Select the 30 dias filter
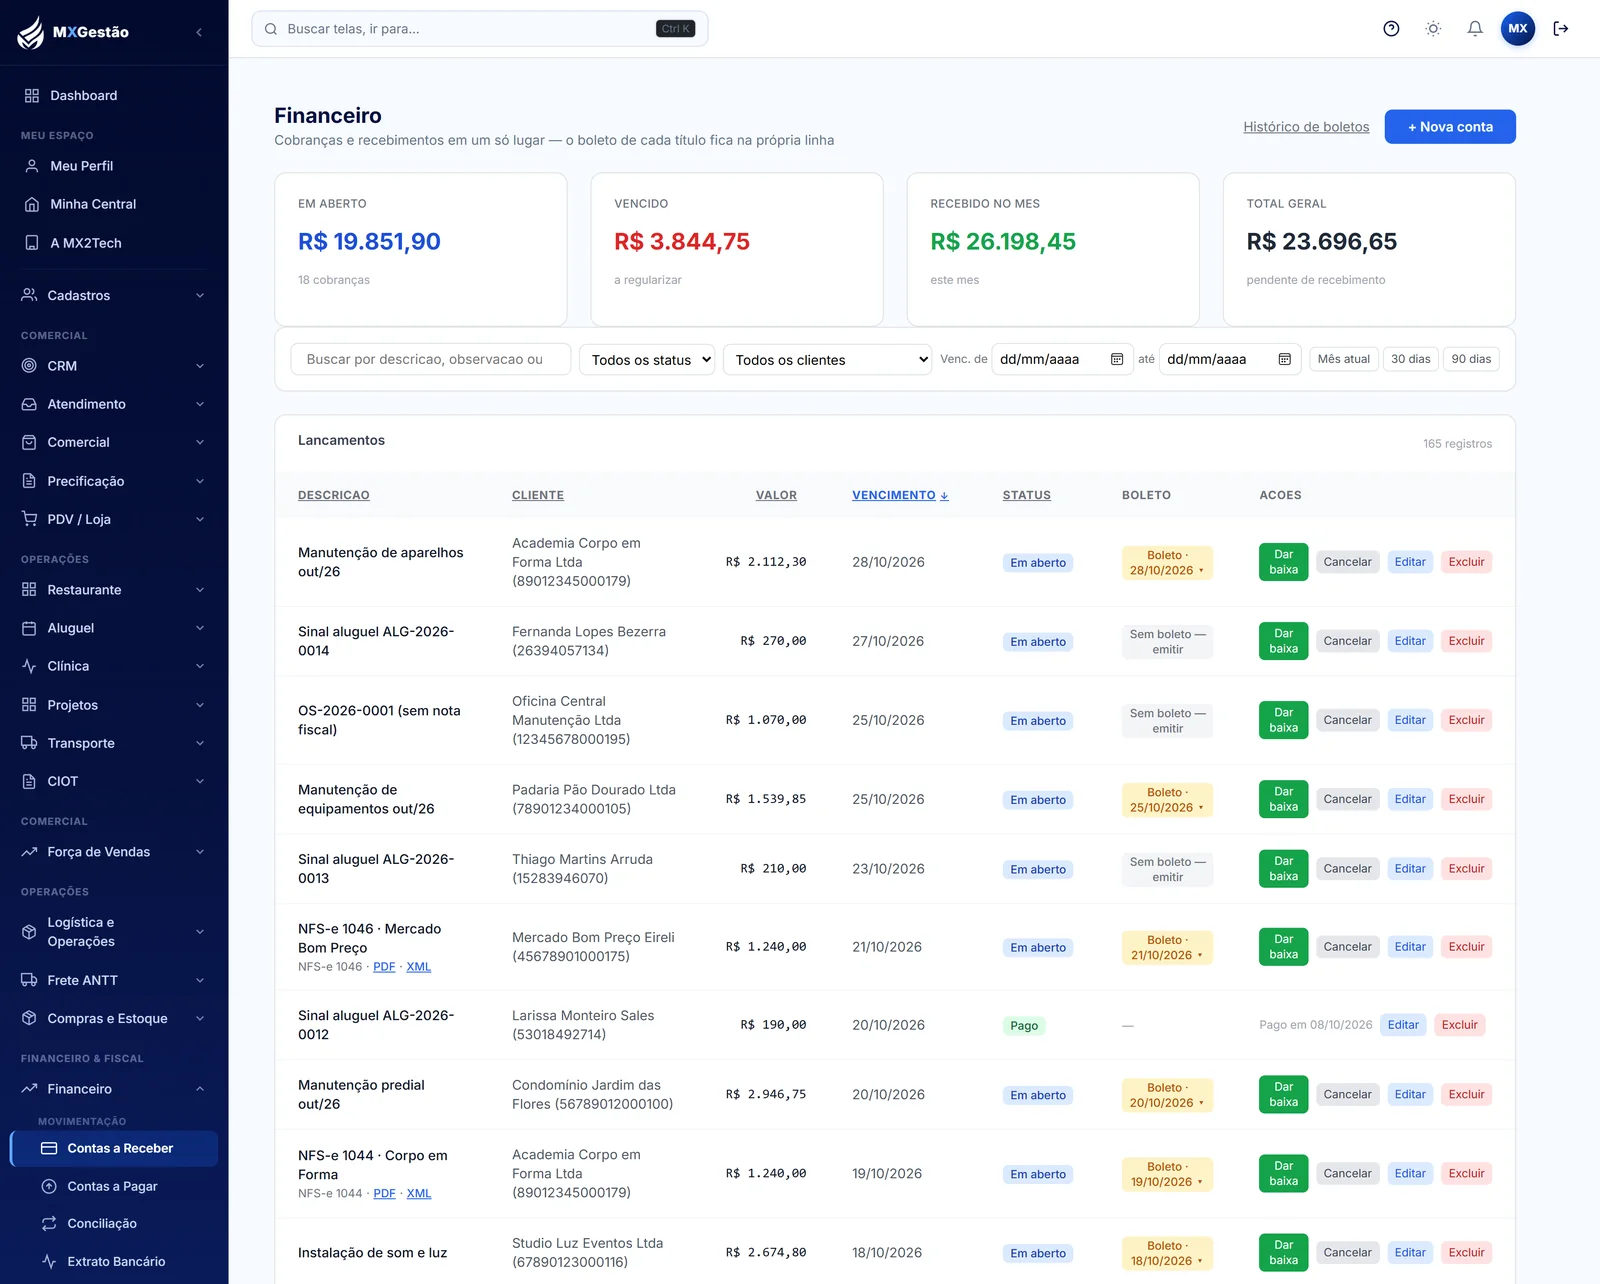1600x1284 pixels. 1411,359
